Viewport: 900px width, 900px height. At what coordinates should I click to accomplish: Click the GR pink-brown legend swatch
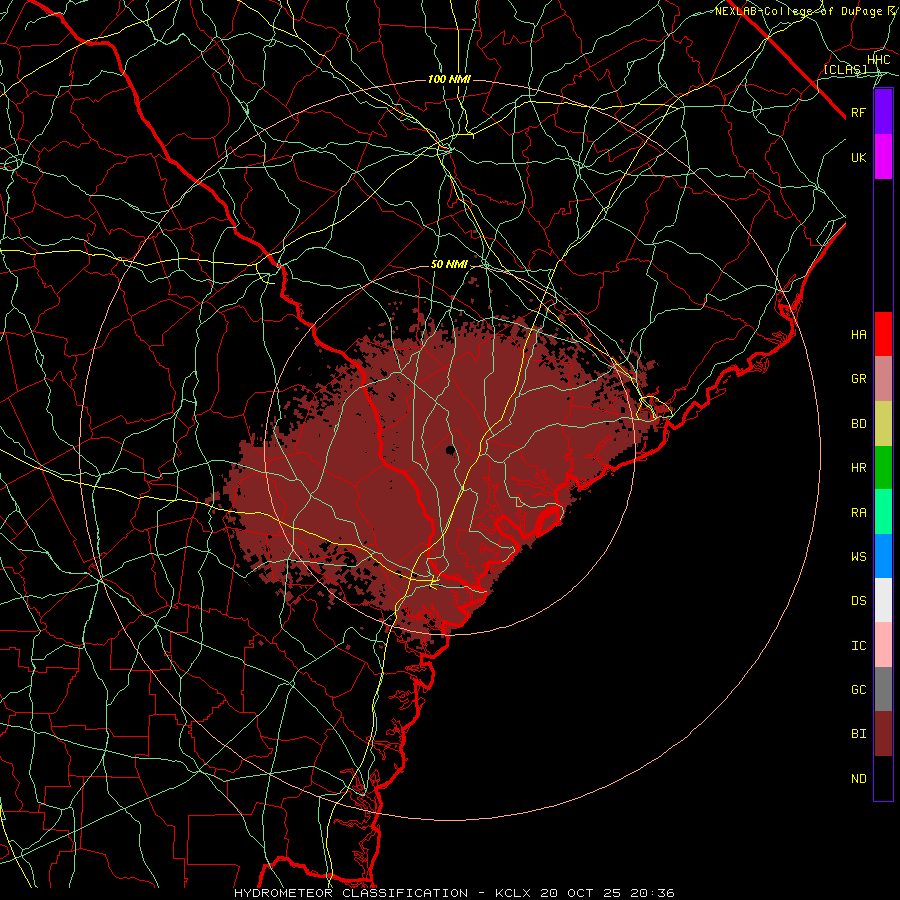[883, 379]
